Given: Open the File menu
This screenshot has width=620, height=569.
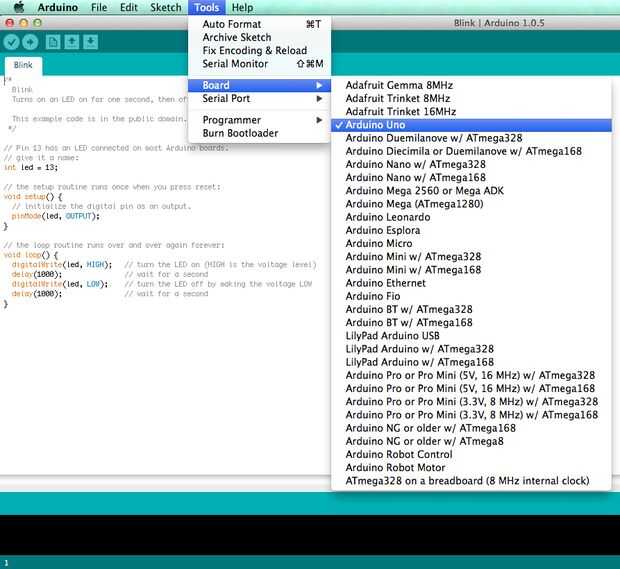Looking at the screenshot, I should [99, 7].
